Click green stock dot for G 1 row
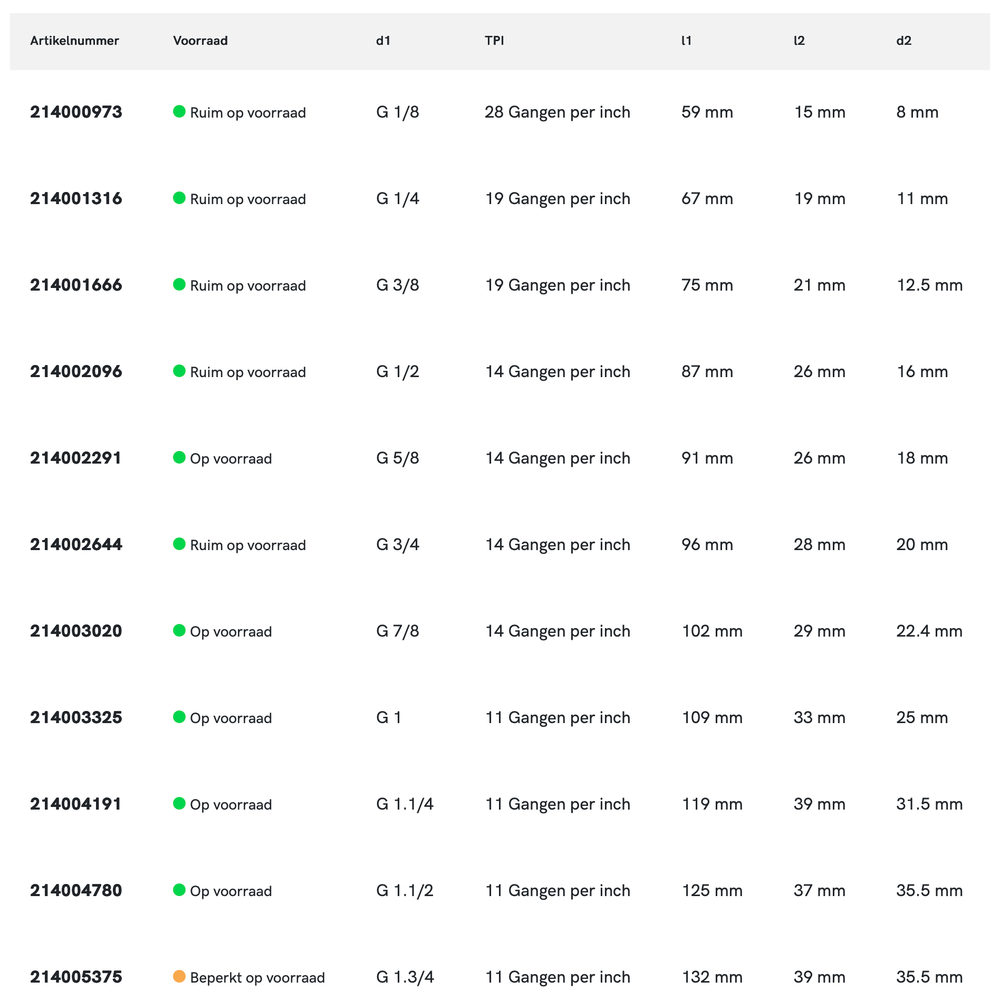This screenshot has height=1000, width=1000. tap(180, 717)
